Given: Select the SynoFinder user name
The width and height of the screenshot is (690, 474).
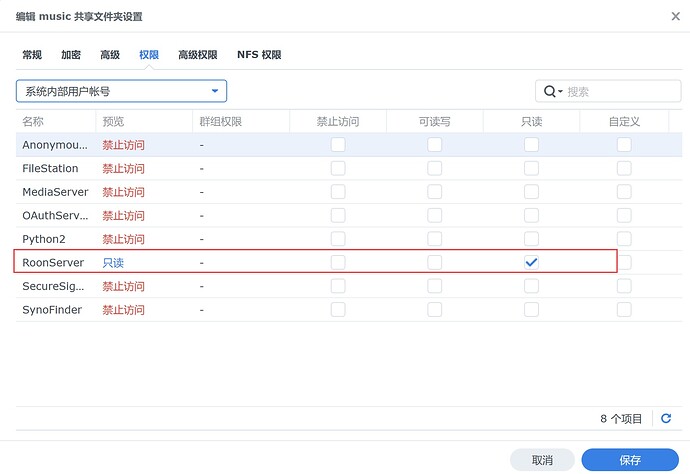Looking at the screenshot, I should coord(52,310).
